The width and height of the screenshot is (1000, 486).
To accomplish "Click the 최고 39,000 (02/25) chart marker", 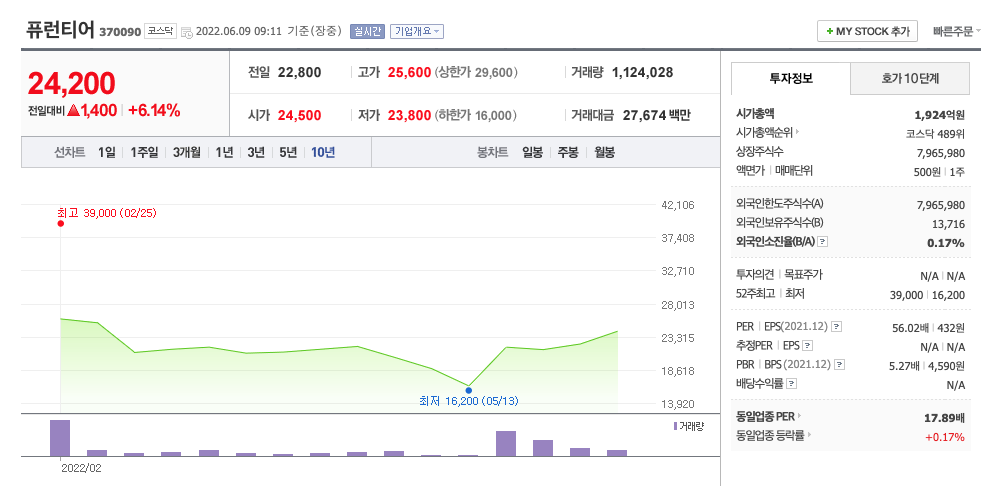I will coord(61,223).
